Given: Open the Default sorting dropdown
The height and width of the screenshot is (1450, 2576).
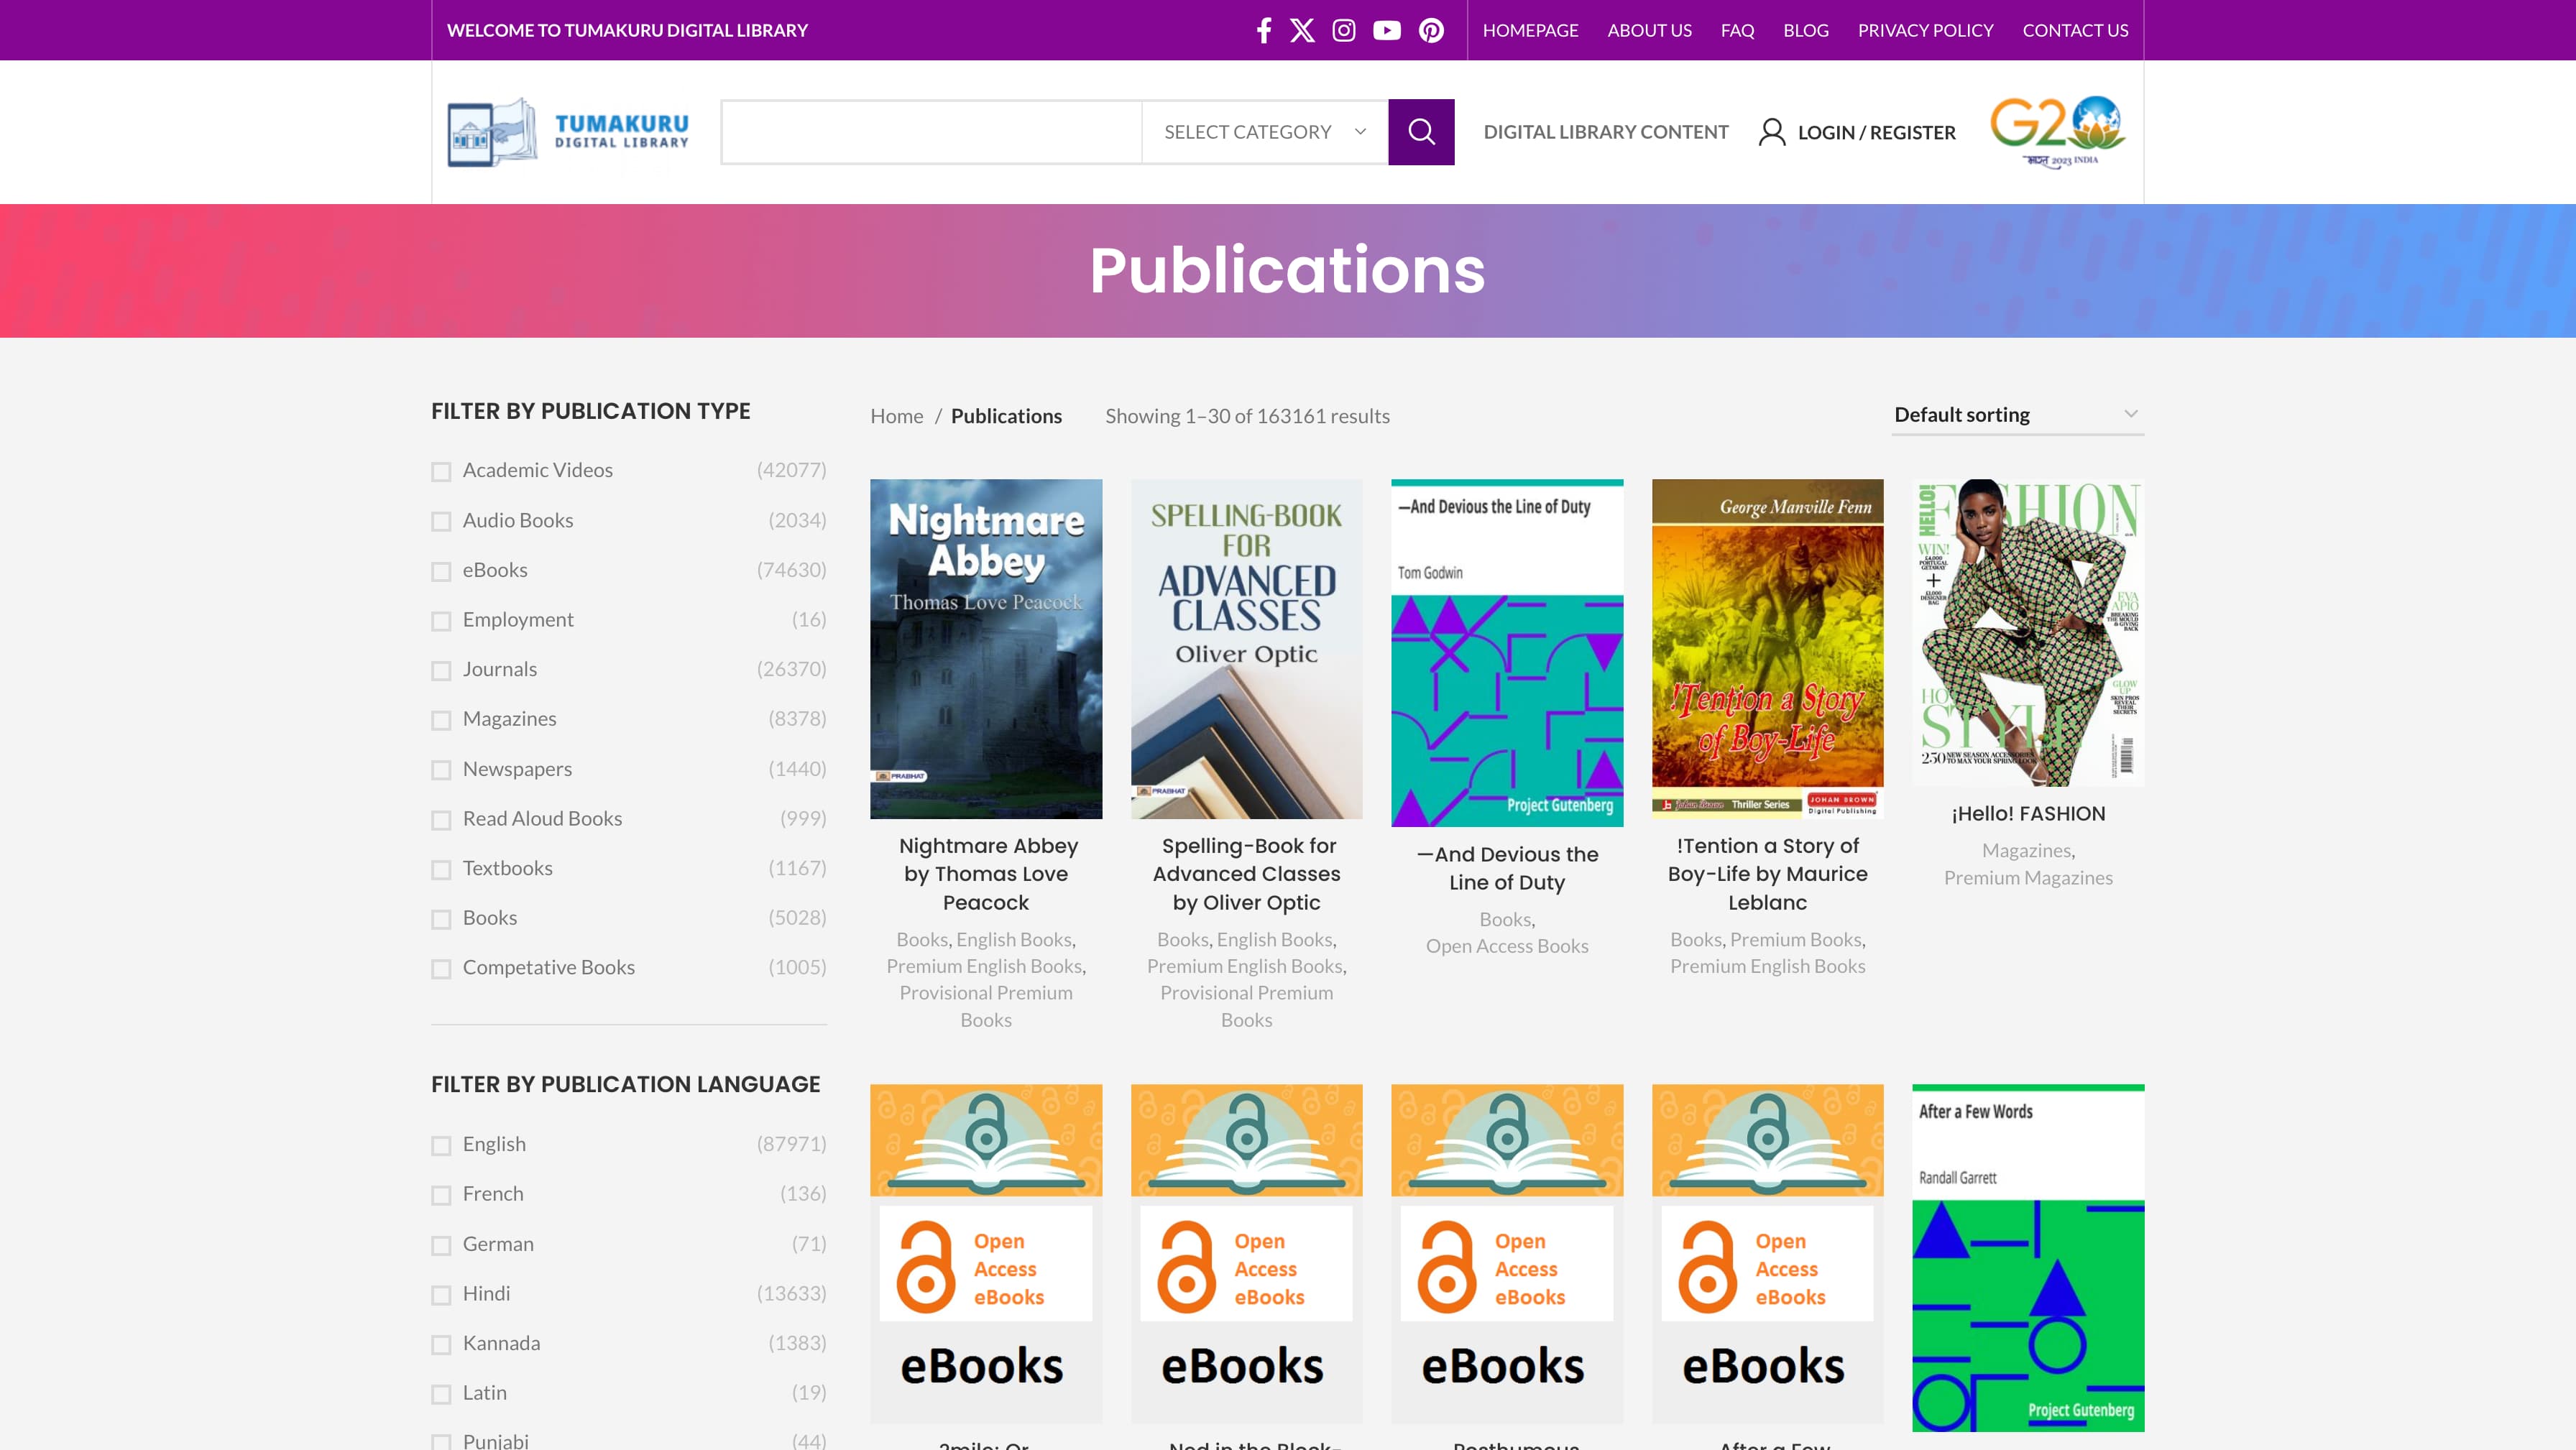Looking at the screenshot, I should tap(2016, 414).
